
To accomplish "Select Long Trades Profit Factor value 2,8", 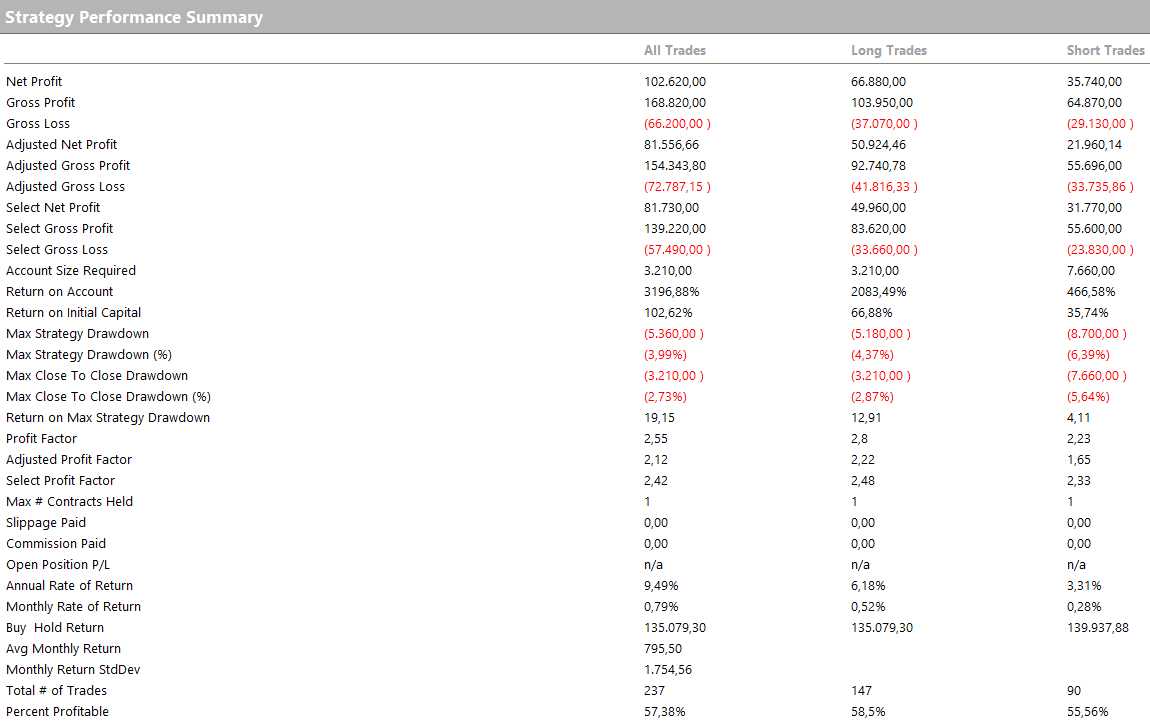I will pyautogui.click(x=859, y=439).
